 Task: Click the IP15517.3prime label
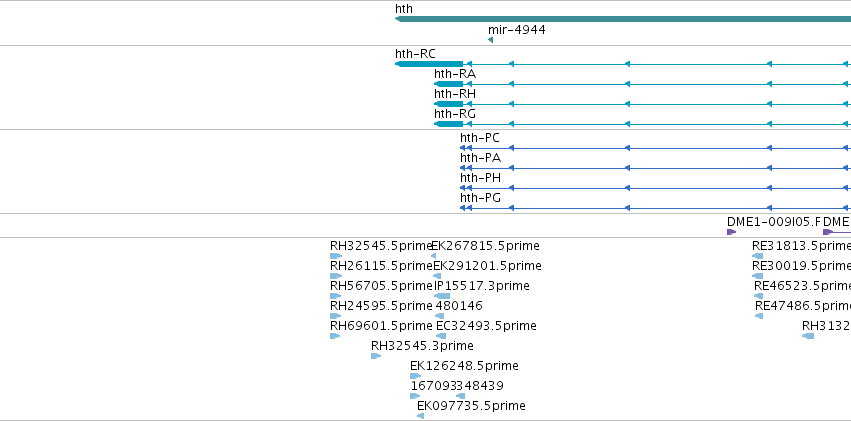click(x=482, y=286)
